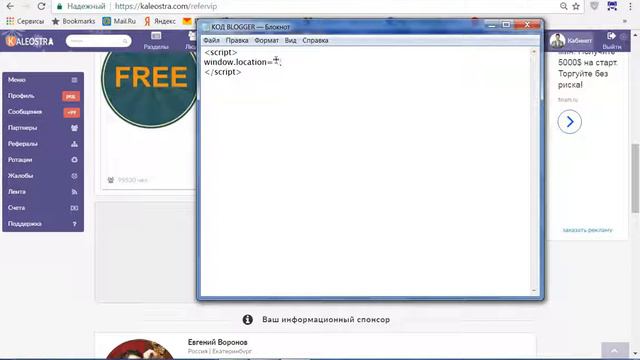Open the Справка menu in Notepad
This screenshot has width=640, height=360.
tap(315, 40)
